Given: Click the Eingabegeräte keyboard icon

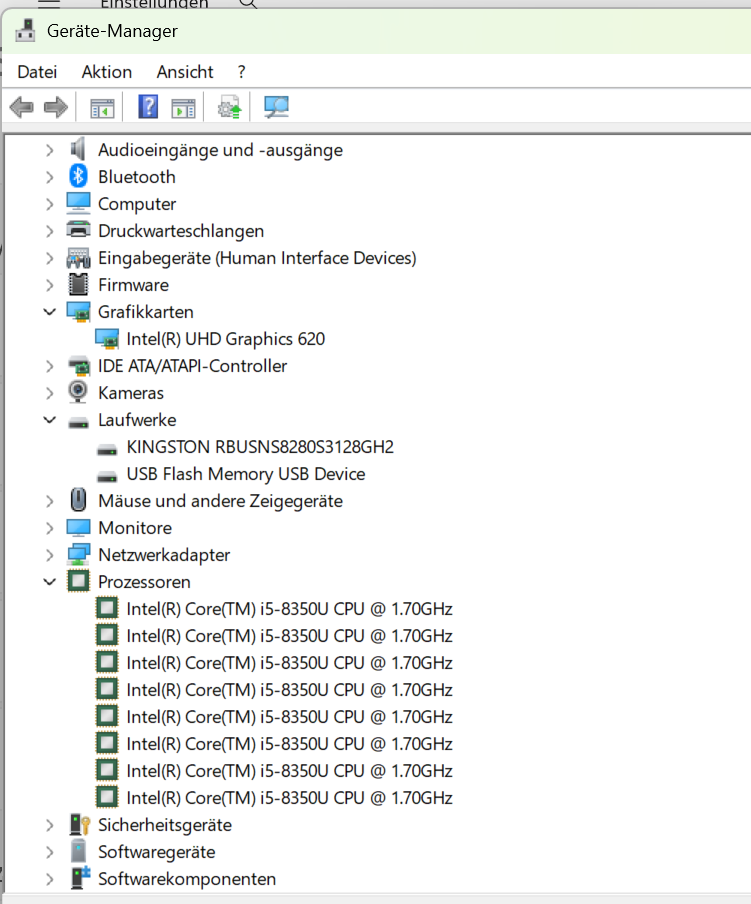Looking at the screenshot, I should tap(78, 258).
